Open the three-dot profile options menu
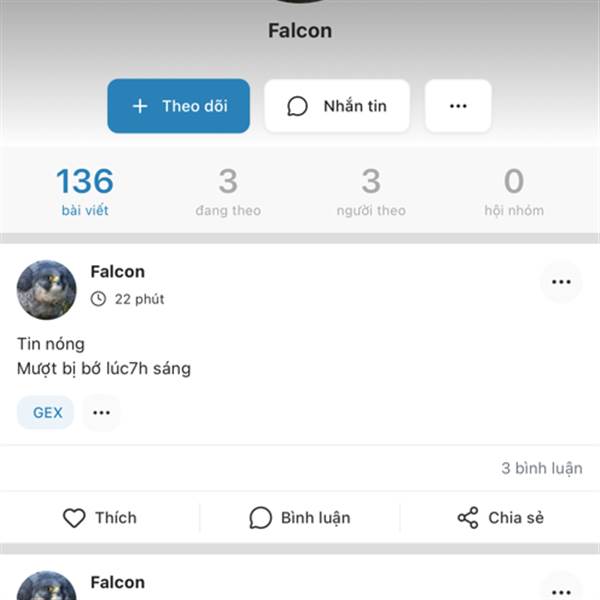 click(x=458, y=106)
